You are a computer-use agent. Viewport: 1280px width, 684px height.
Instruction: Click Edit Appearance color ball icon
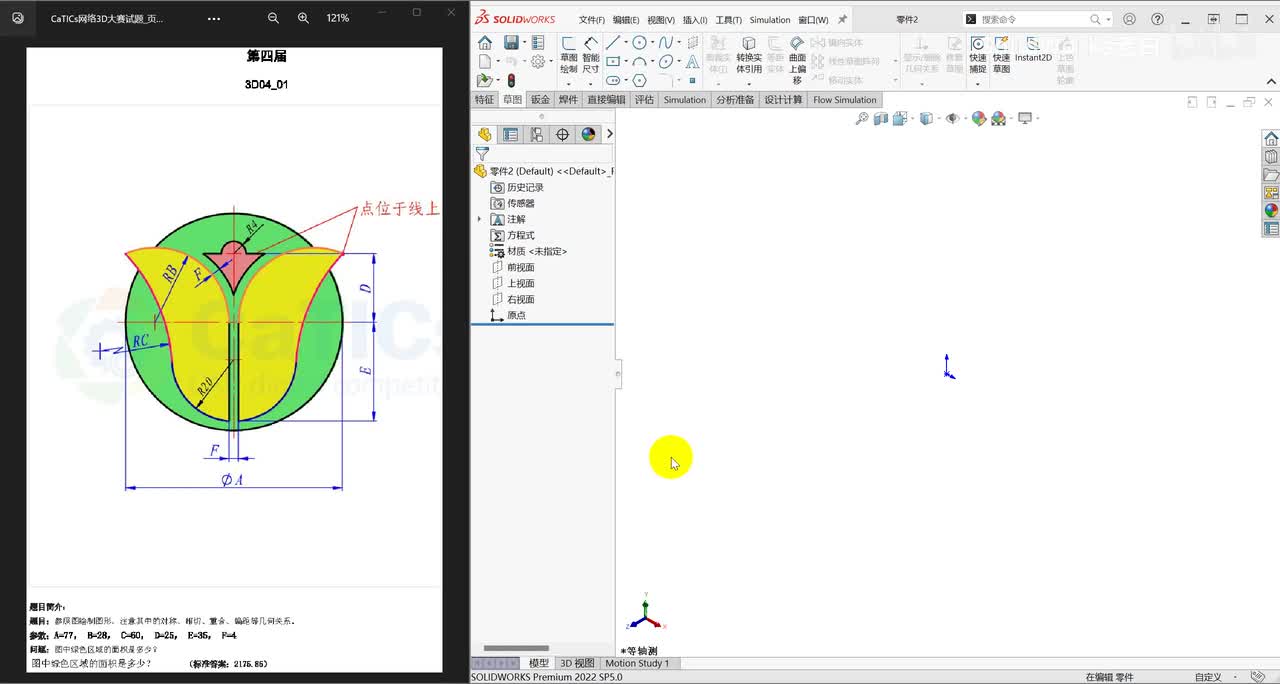click(x=979, y=118)
